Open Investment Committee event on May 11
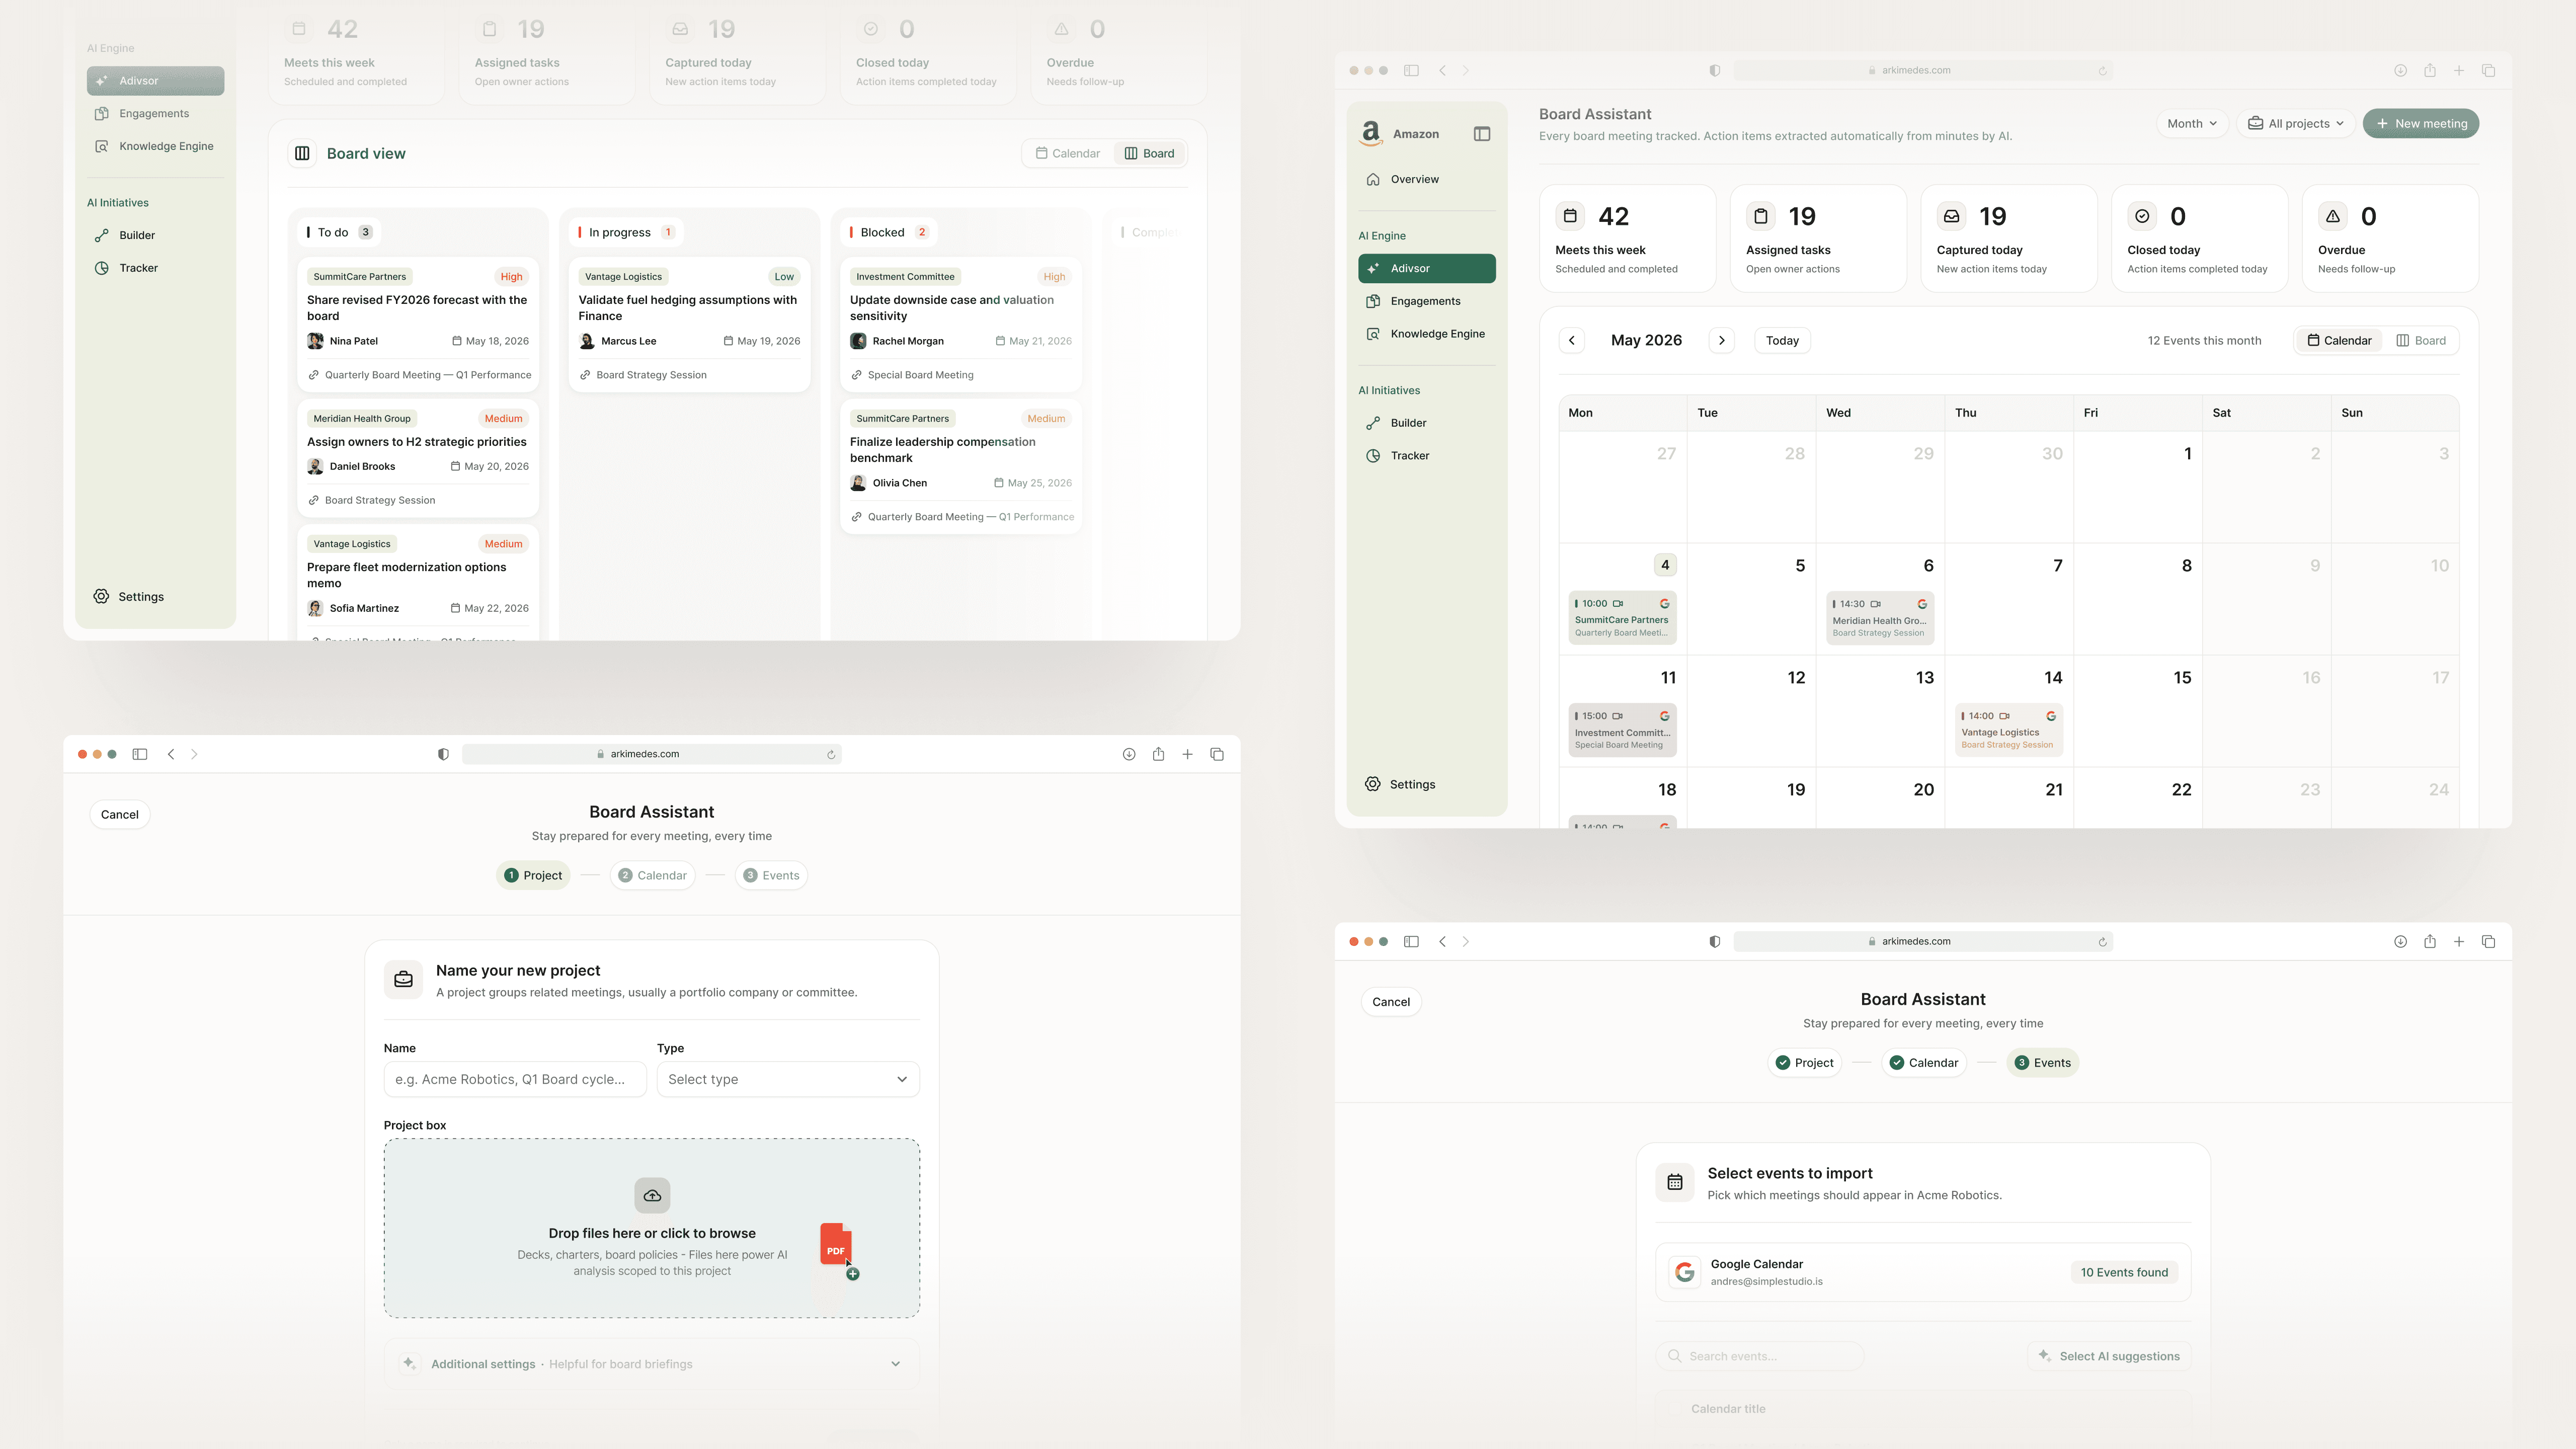The image size is (2576, 1449). coord(1622,730)
